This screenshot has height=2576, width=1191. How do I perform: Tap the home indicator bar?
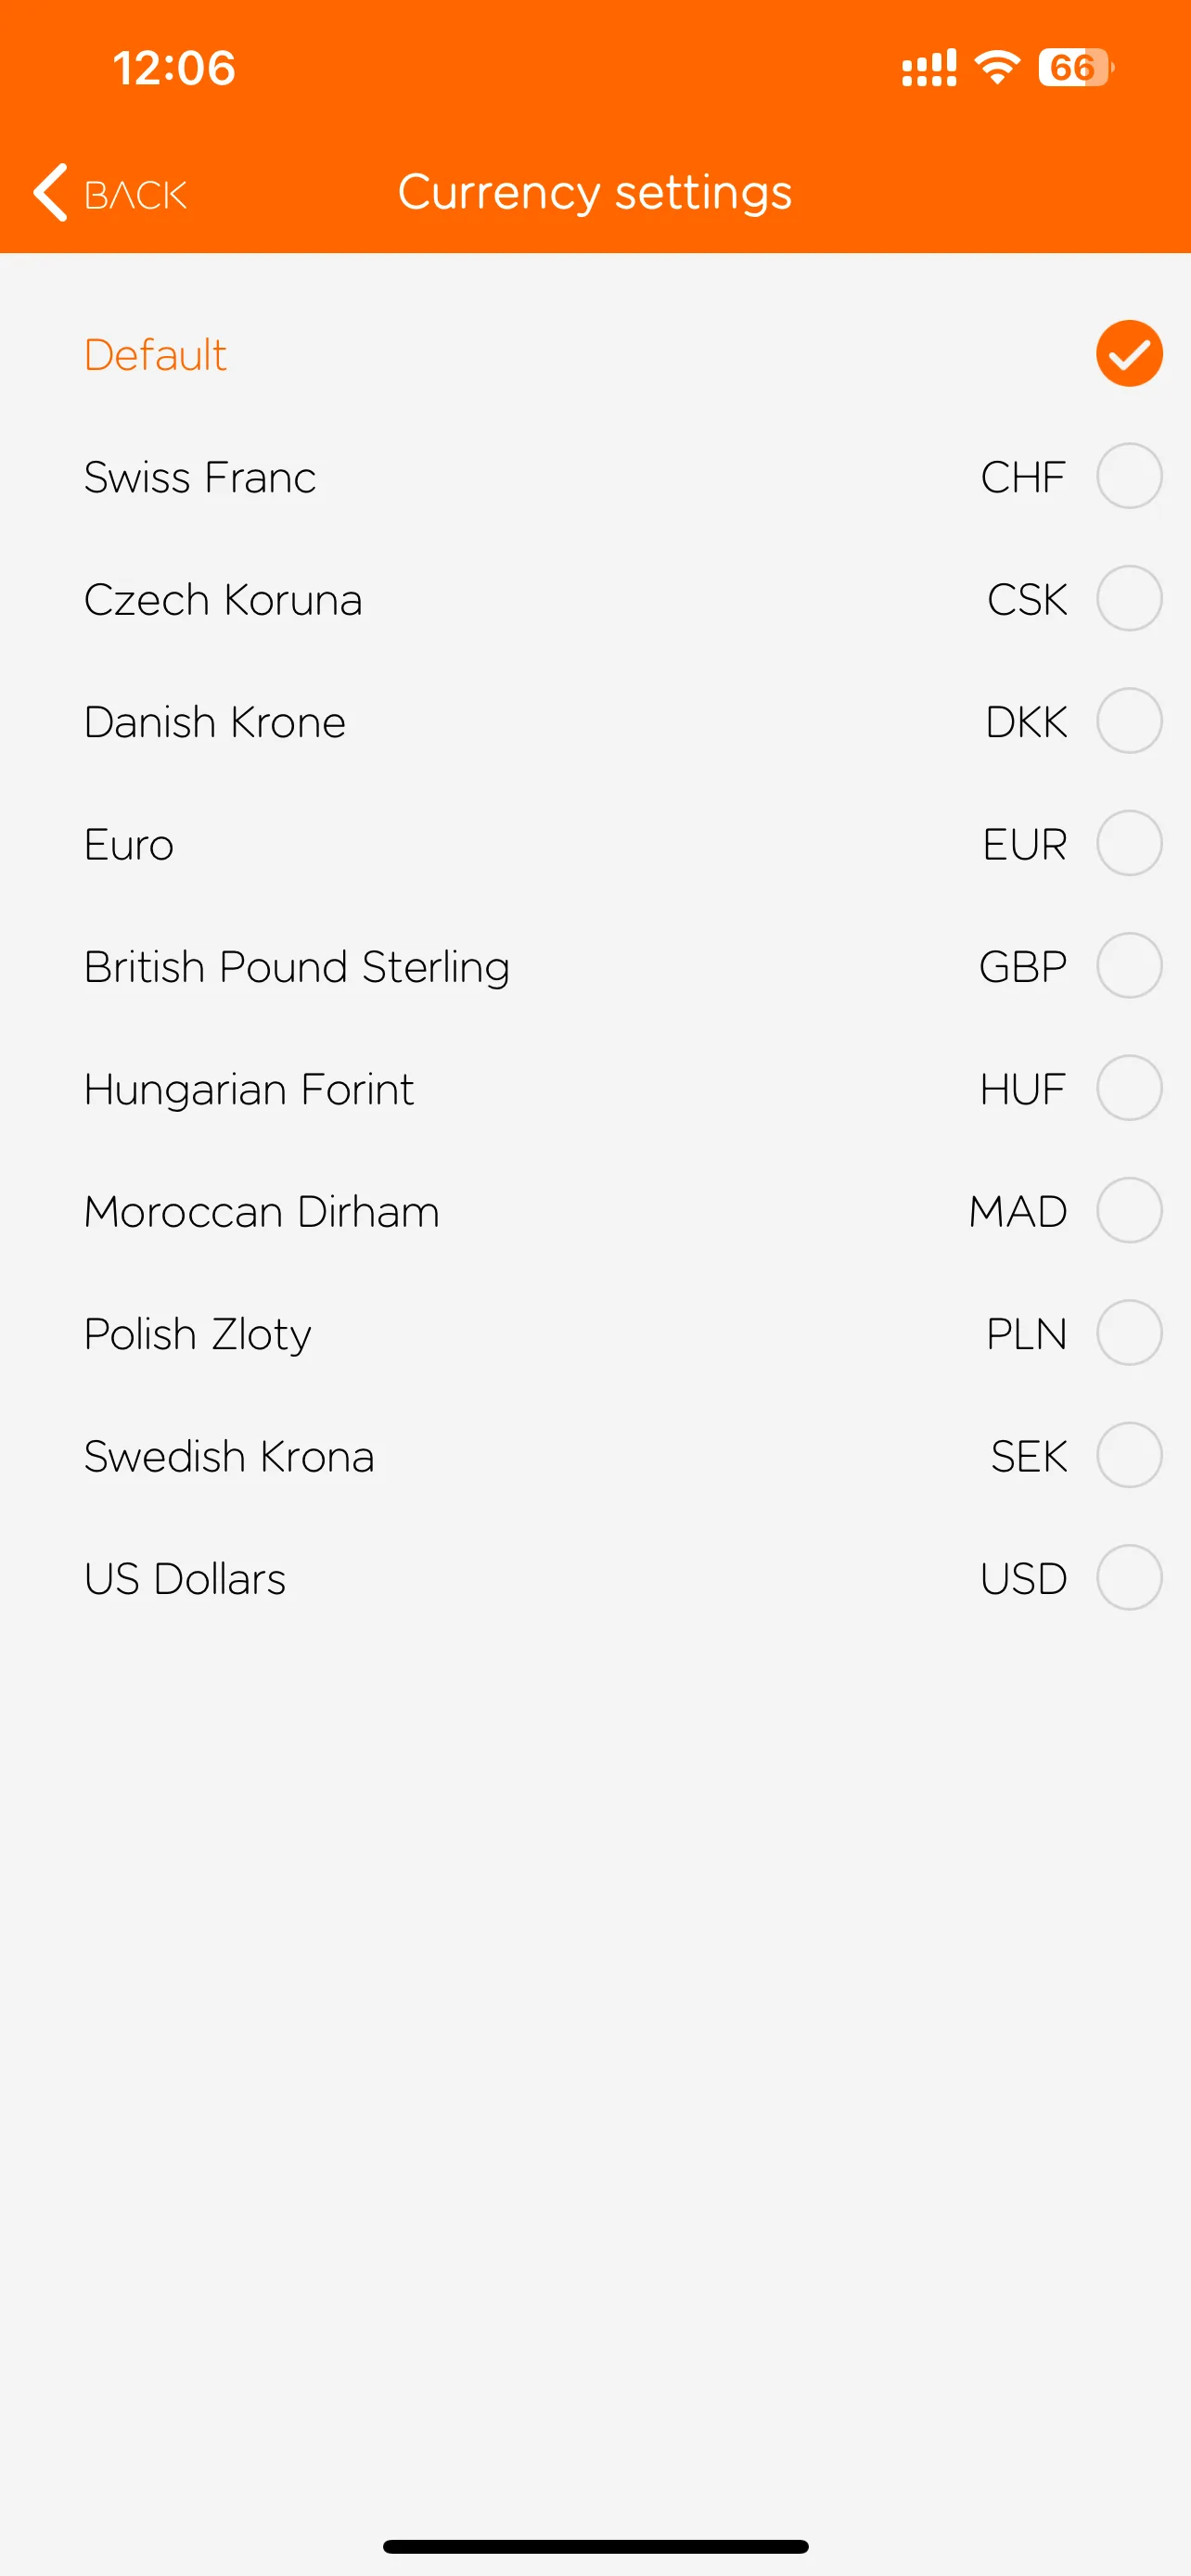(595, 2546)
